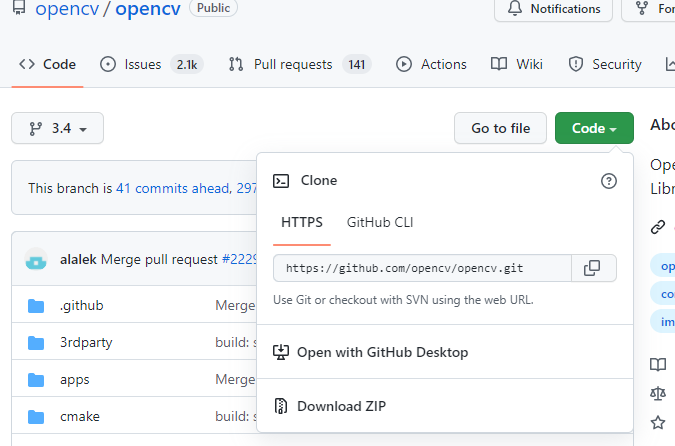The height and width of the screenshot is (446, 675).
Task: Collapse the green Code dropdown button
Action: (594, 128)
